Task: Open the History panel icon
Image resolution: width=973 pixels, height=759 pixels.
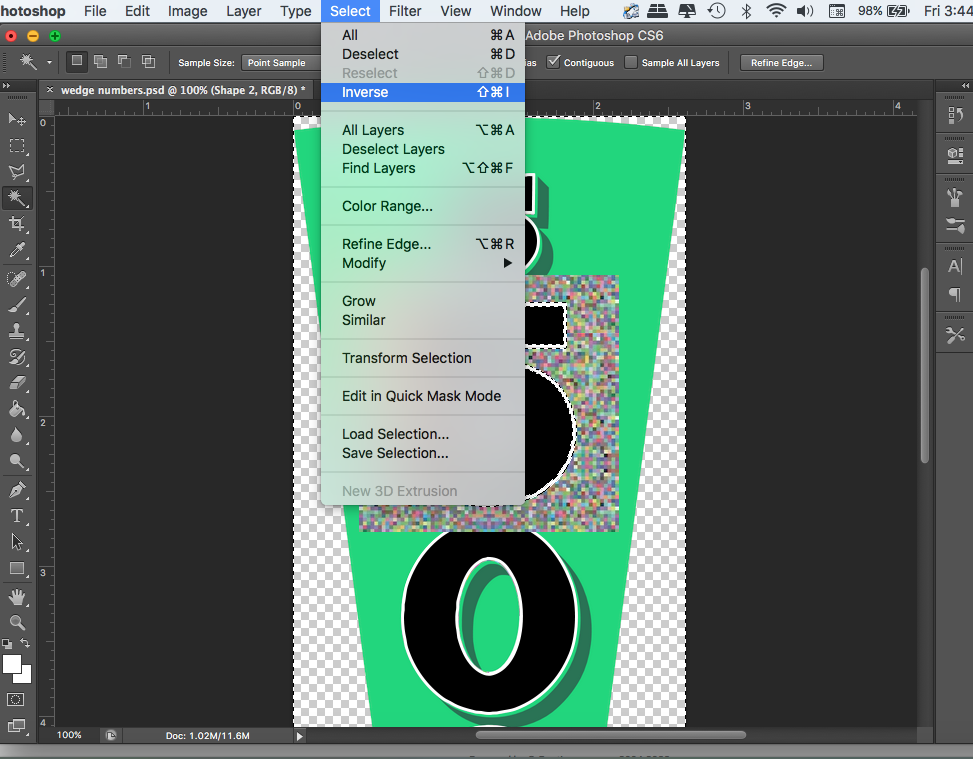Action: [955, 115]
